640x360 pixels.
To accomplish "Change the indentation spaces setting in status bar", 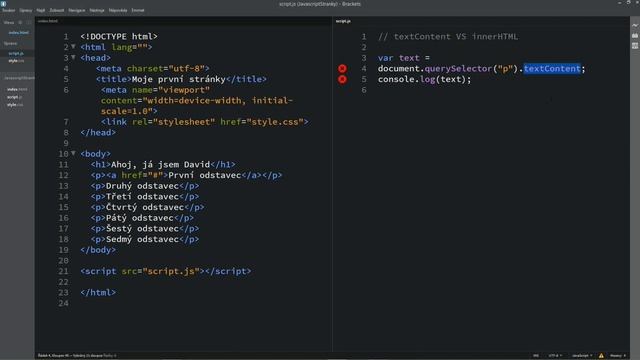I will click(618, 356).
